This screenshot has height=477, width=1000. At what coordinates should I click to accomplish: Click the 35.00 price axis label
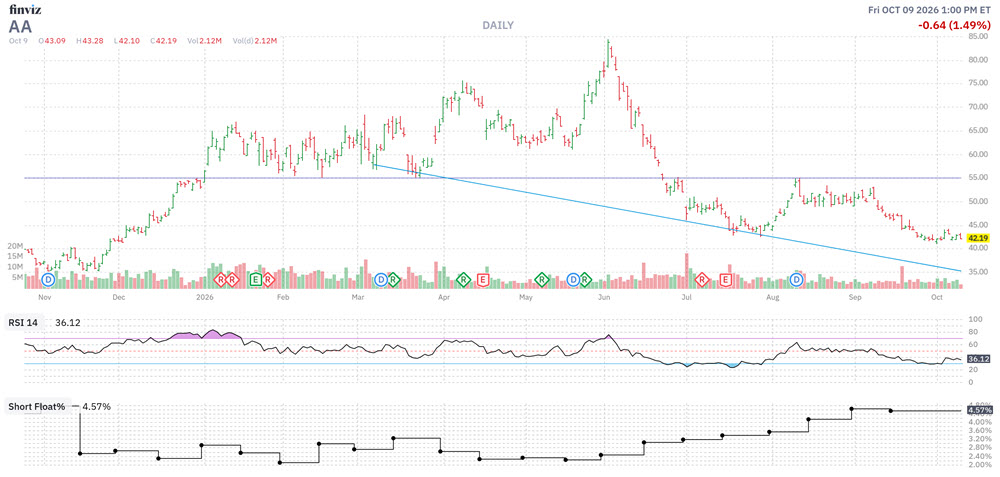978,272
